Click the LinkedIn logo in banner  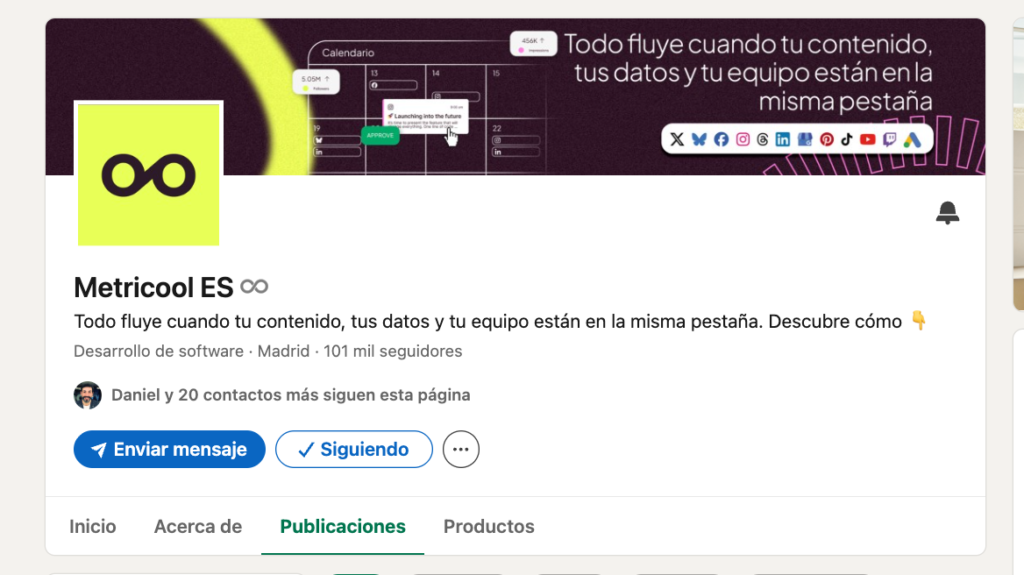click(782, 139)
